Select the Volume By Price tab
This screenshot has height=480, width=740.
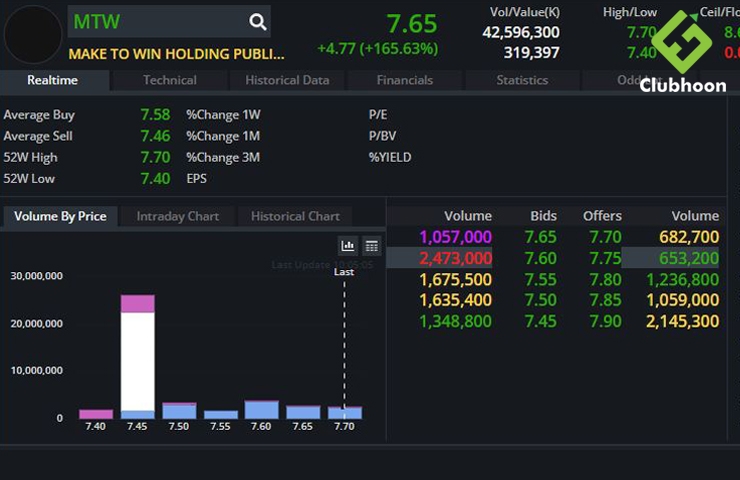60,216
